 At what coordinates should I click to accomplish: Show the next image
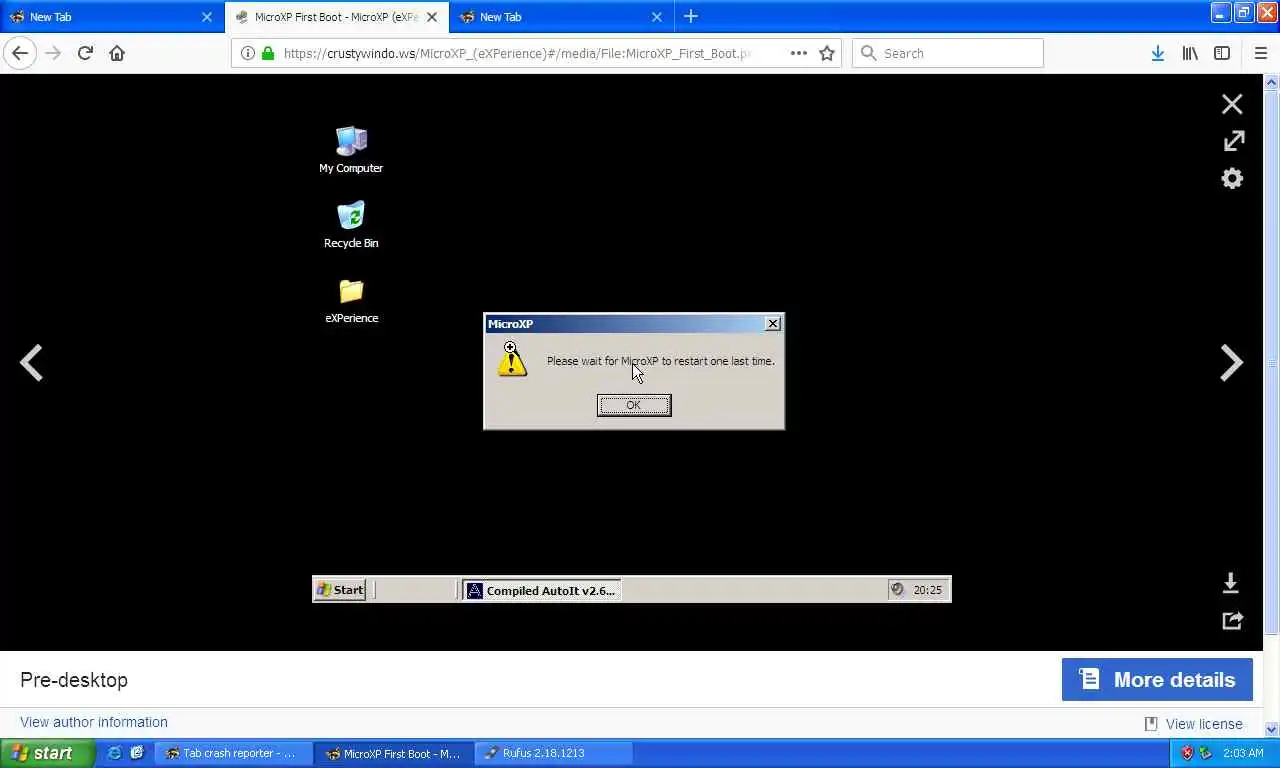pyautogui.click(x=1231, y=363)
